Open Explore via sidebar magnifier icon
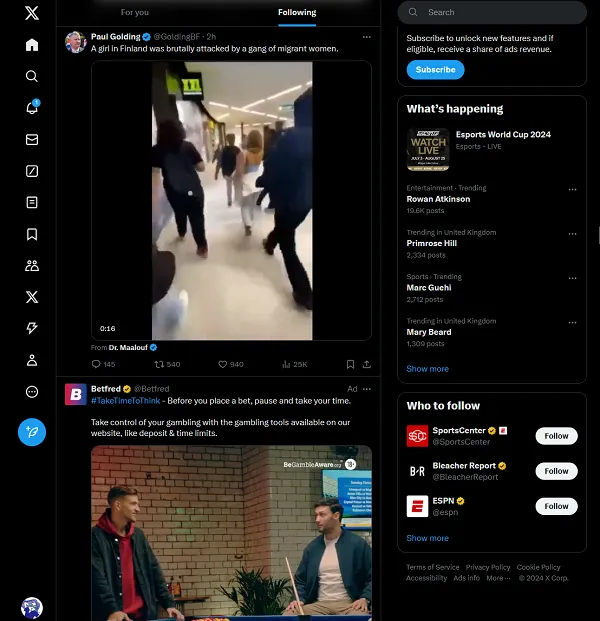Screen dimensions: 600x621 32,76
